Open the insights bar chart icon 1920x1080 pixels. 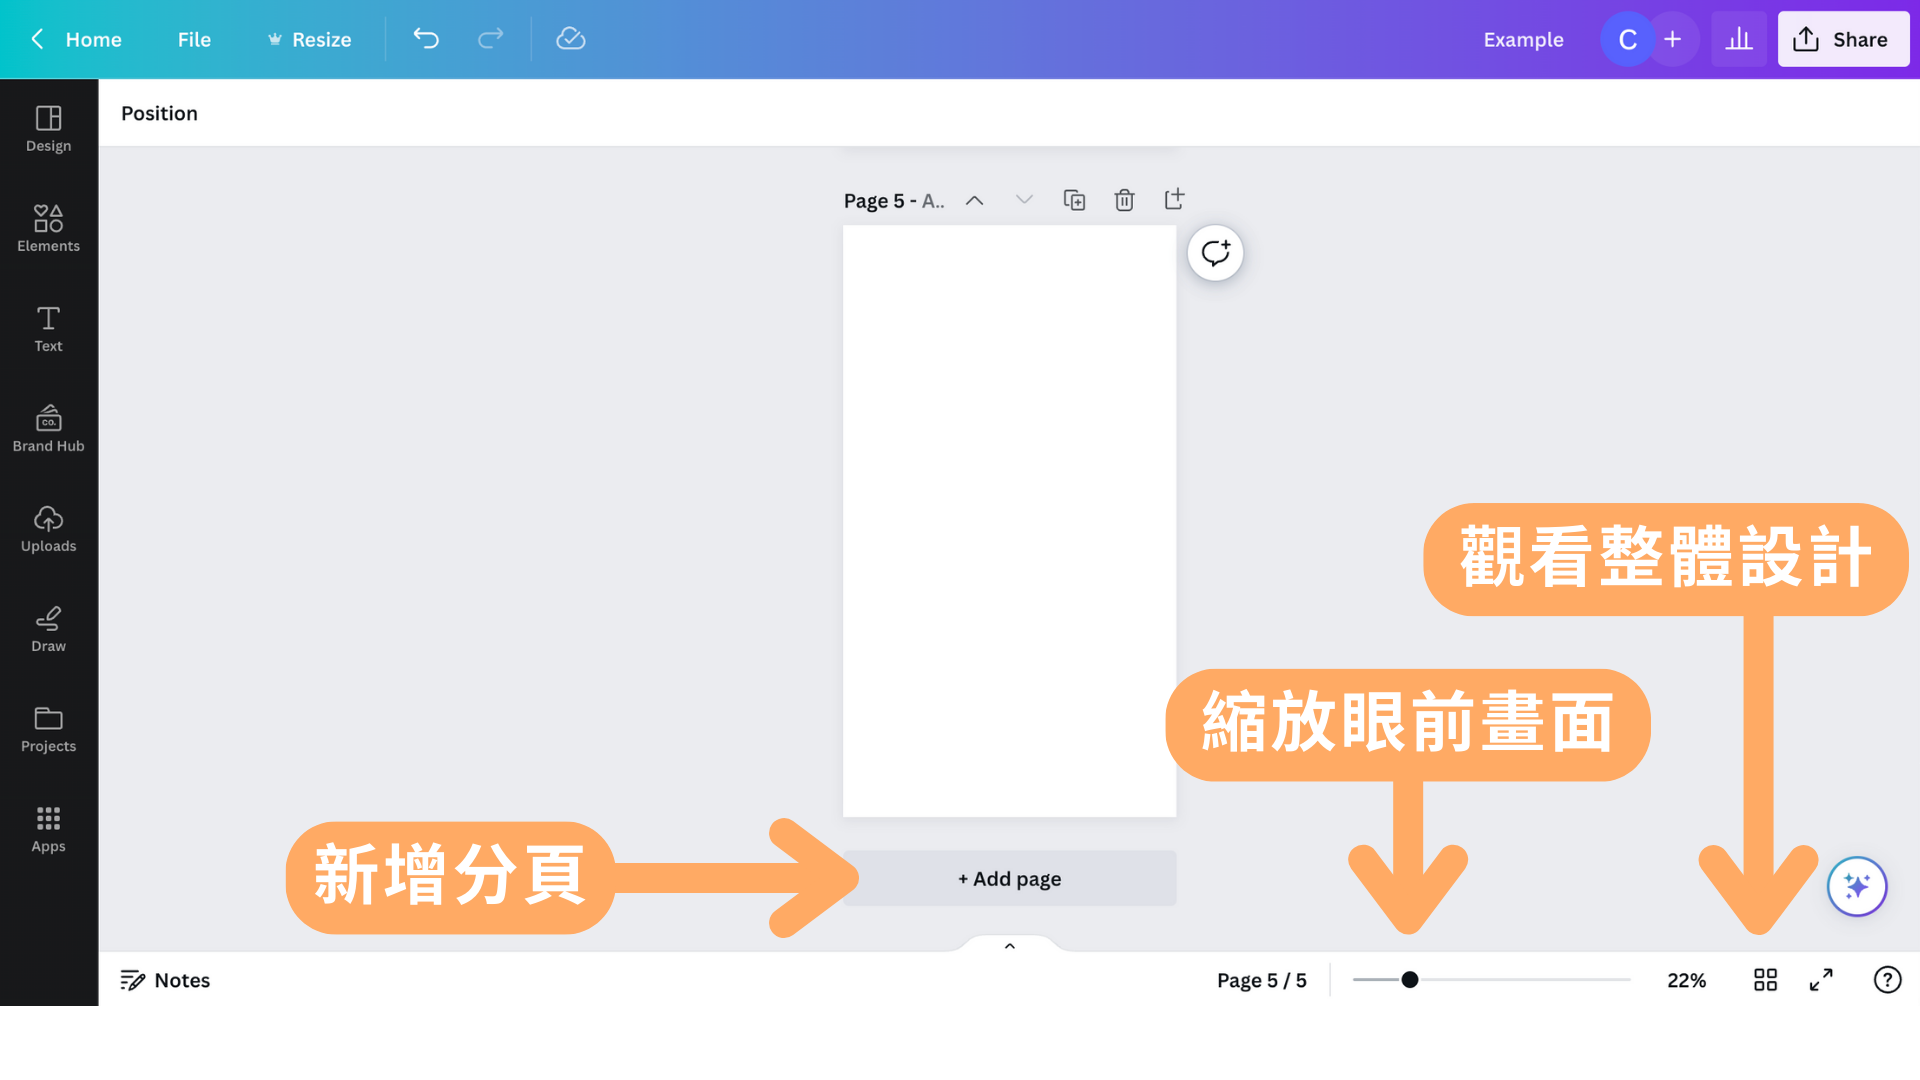[1739, 39]
